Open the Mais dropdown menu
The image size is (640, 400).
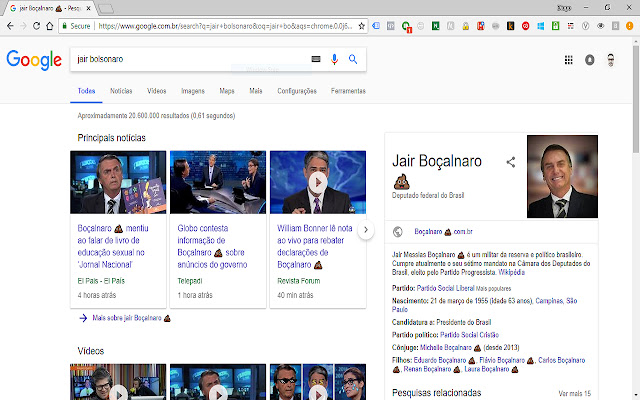(256, 91)
